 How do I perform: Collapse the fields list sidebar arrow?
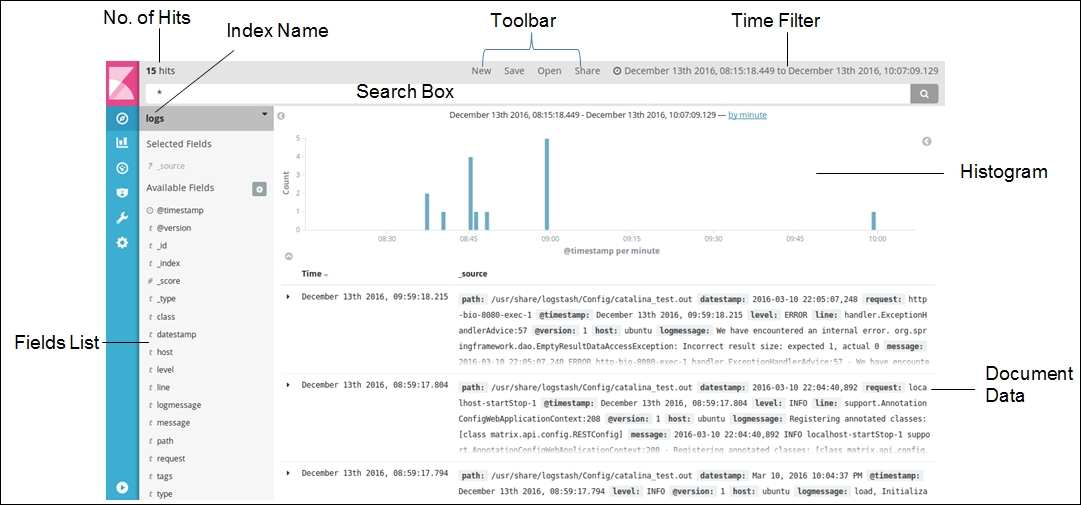pos(281,116)
